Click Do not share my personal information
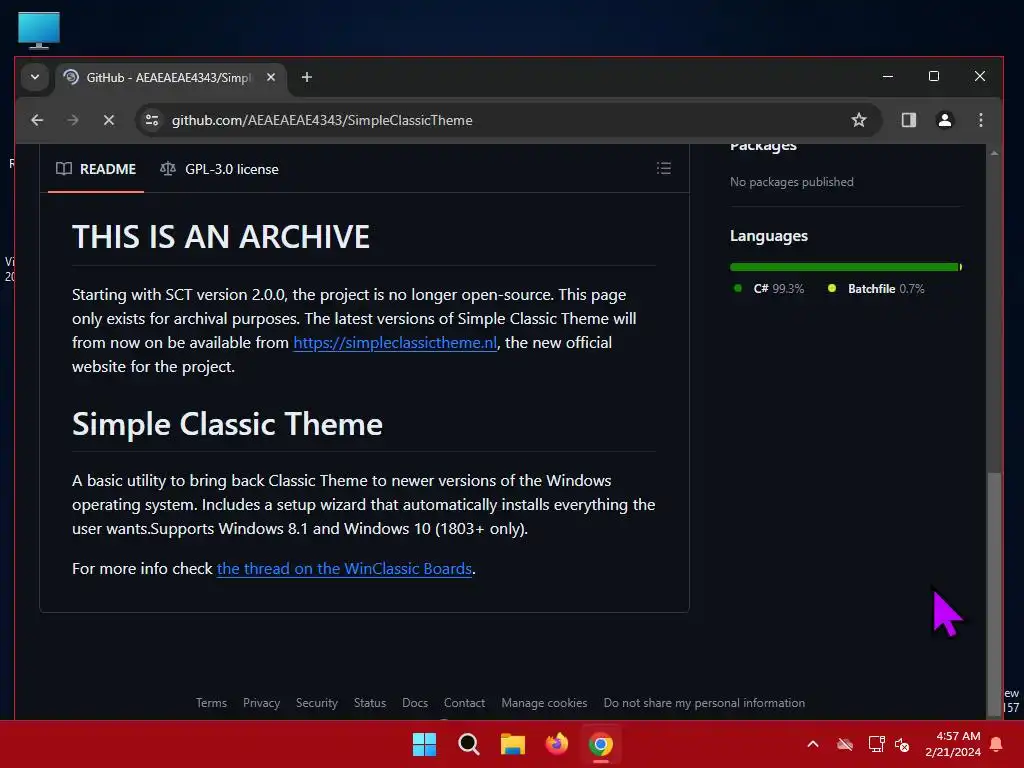1024x768 pixels. pyautogui.click(x=704, y=703)
